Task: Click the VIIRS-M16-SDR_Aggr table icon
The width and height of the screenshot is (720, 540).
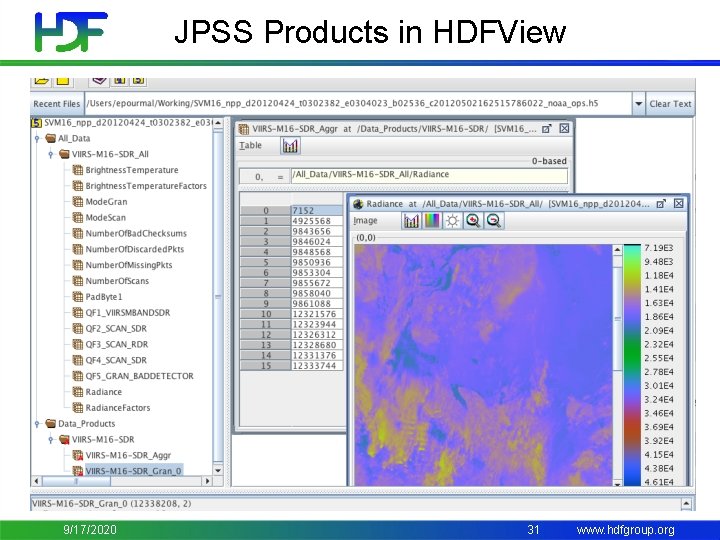Action: pos(78,455)
